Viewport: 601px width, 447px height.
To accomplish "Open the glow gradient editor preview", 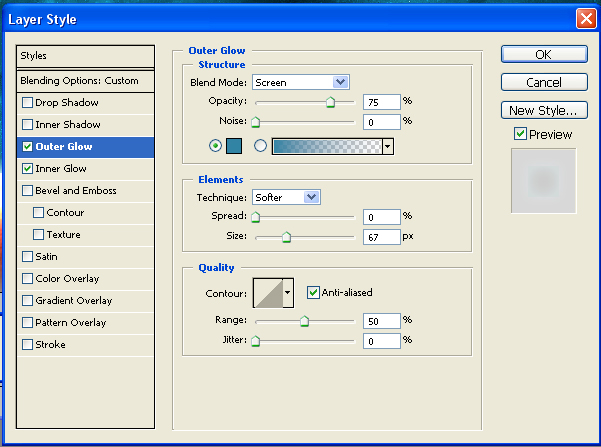I will click(326, 146).
